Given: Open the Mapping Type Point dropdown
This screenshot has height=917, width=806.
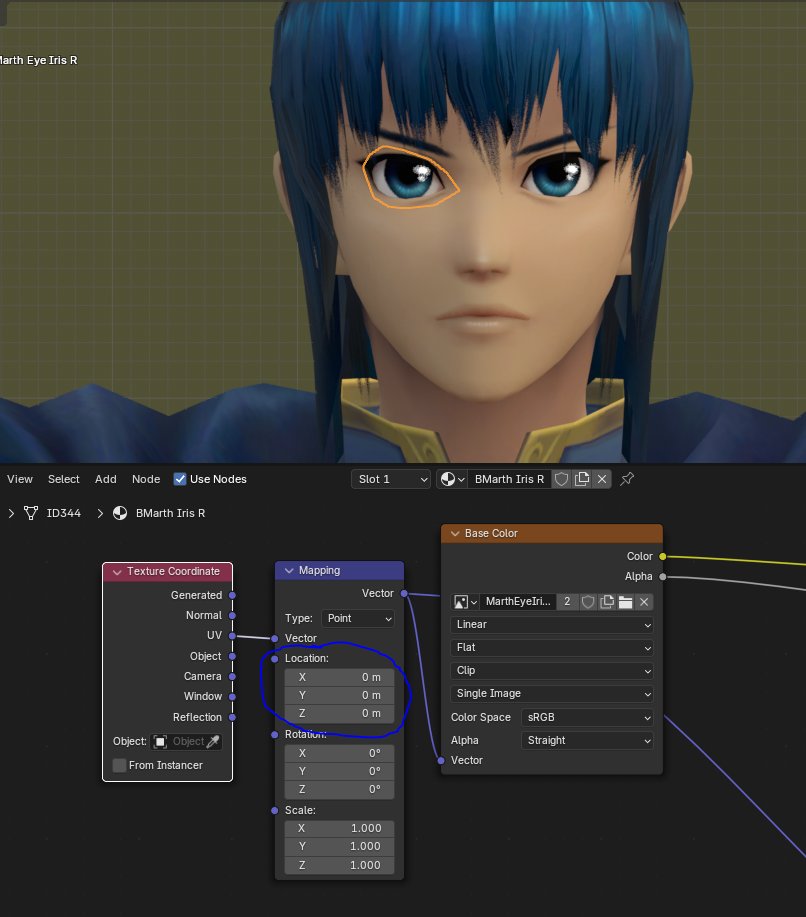Looking at the screenshot, I should (358, 618).
